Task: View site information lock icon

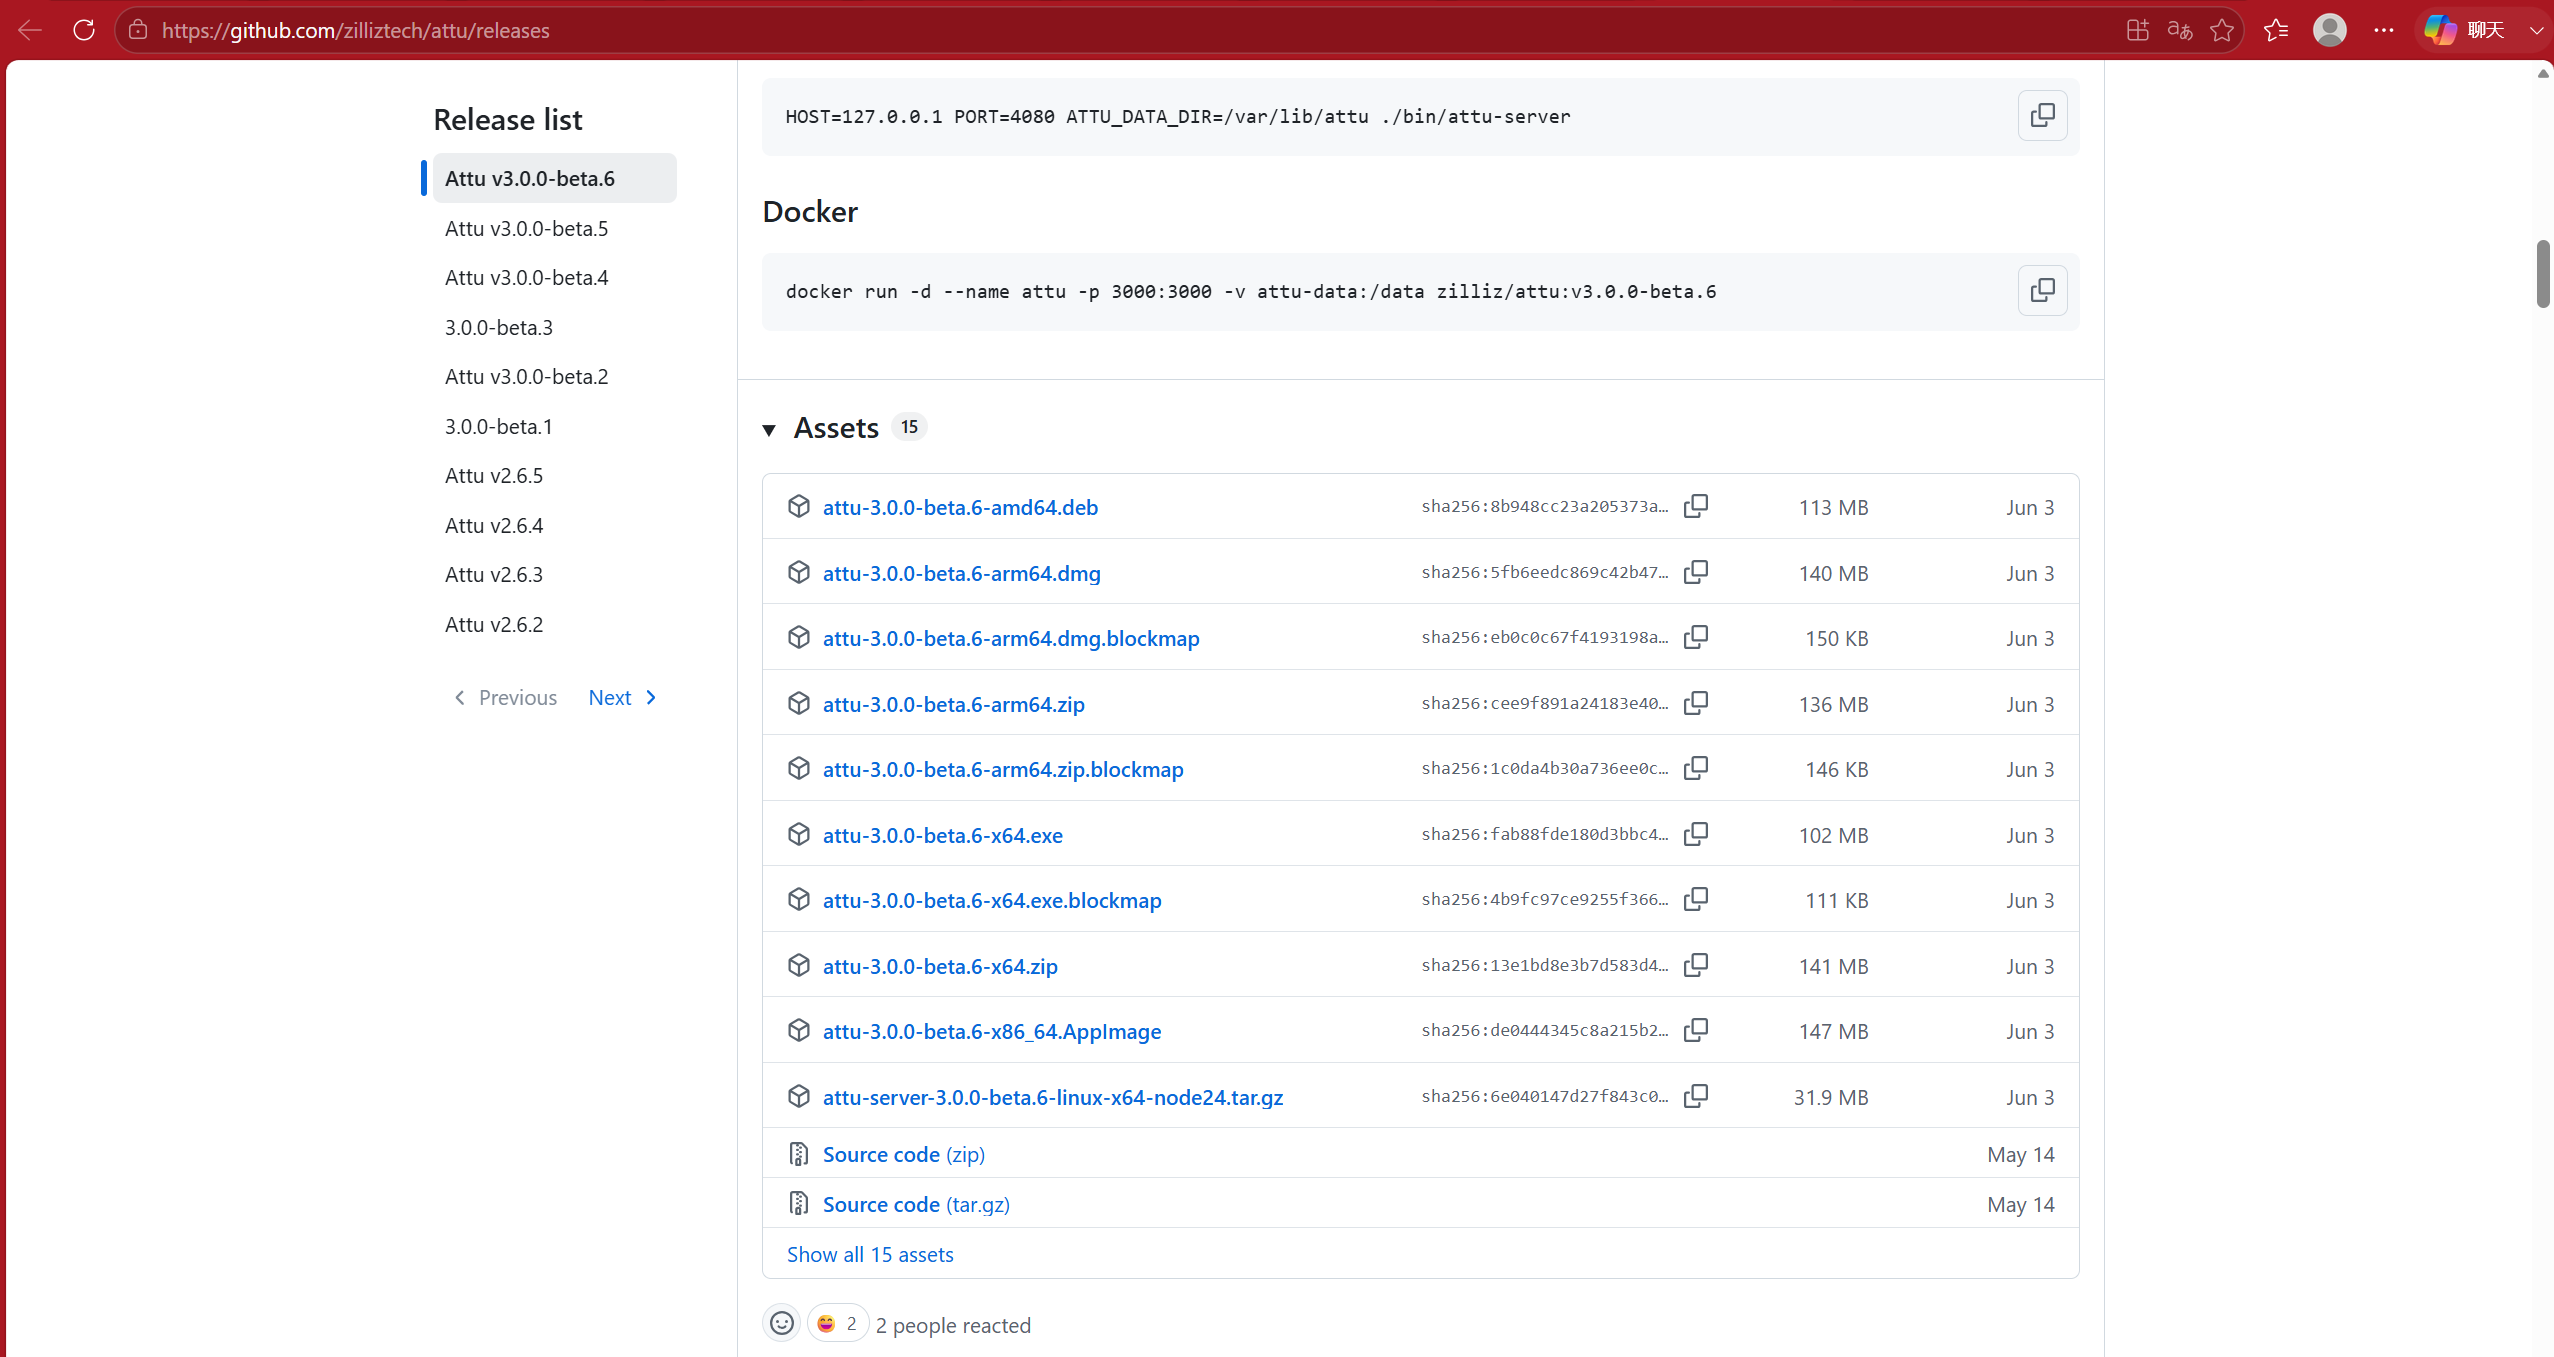Action: click(x=139, y=30)
